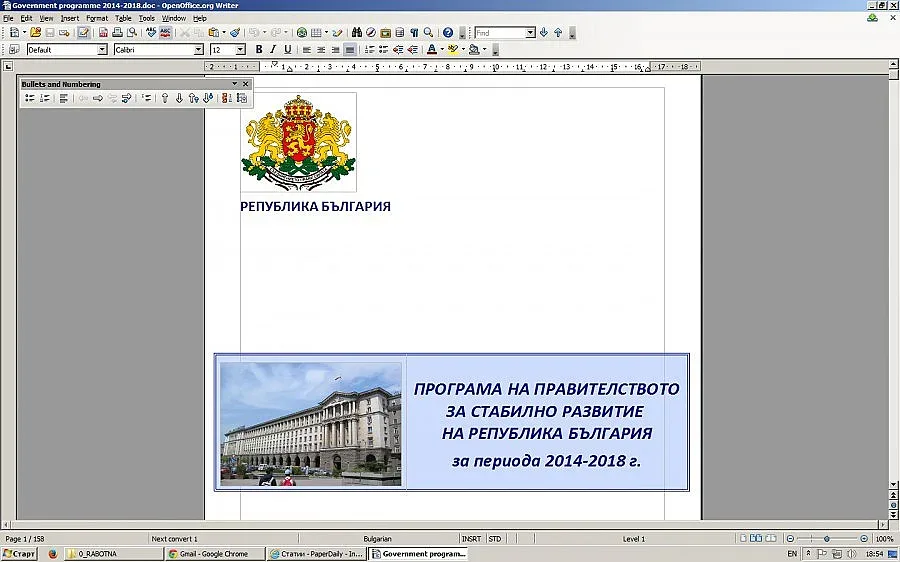
Task: Open Find & Replace binoculars icon
Action: pyautogui.click(x=356, y=33)
